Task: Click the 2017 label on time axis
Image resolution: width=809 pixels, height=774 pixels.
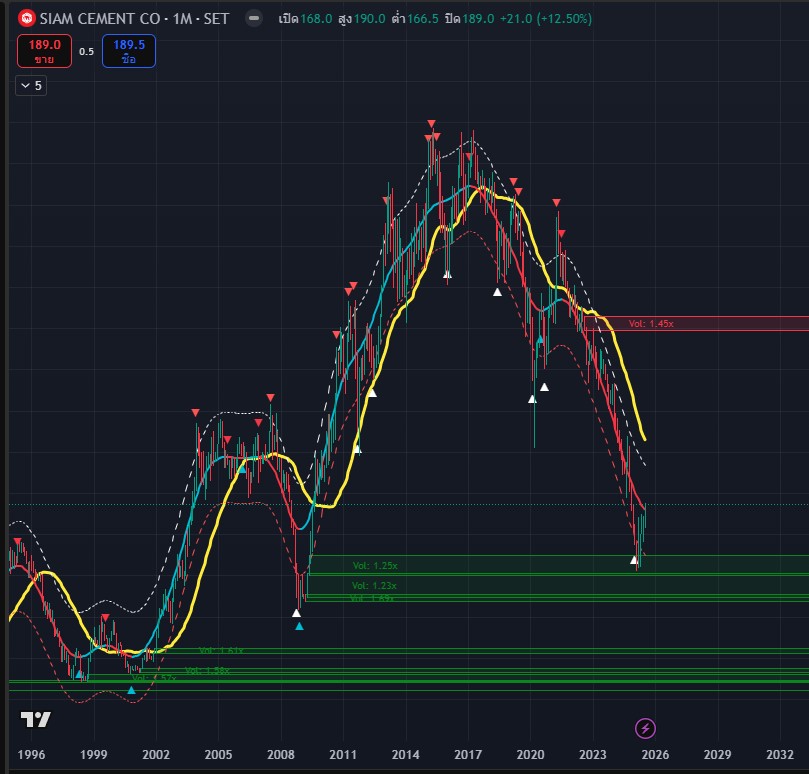Action: tap(468, 754)
